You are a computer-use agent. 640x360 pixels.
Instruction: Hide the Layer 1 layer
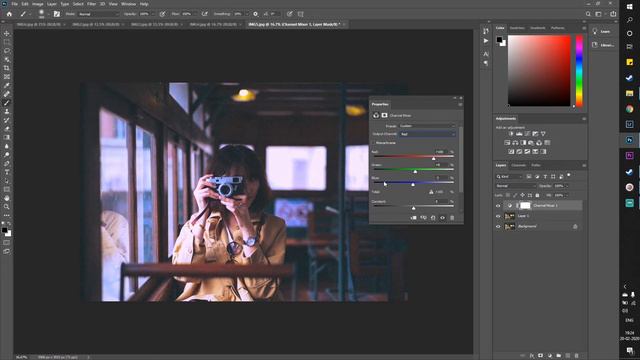point(498,216)
